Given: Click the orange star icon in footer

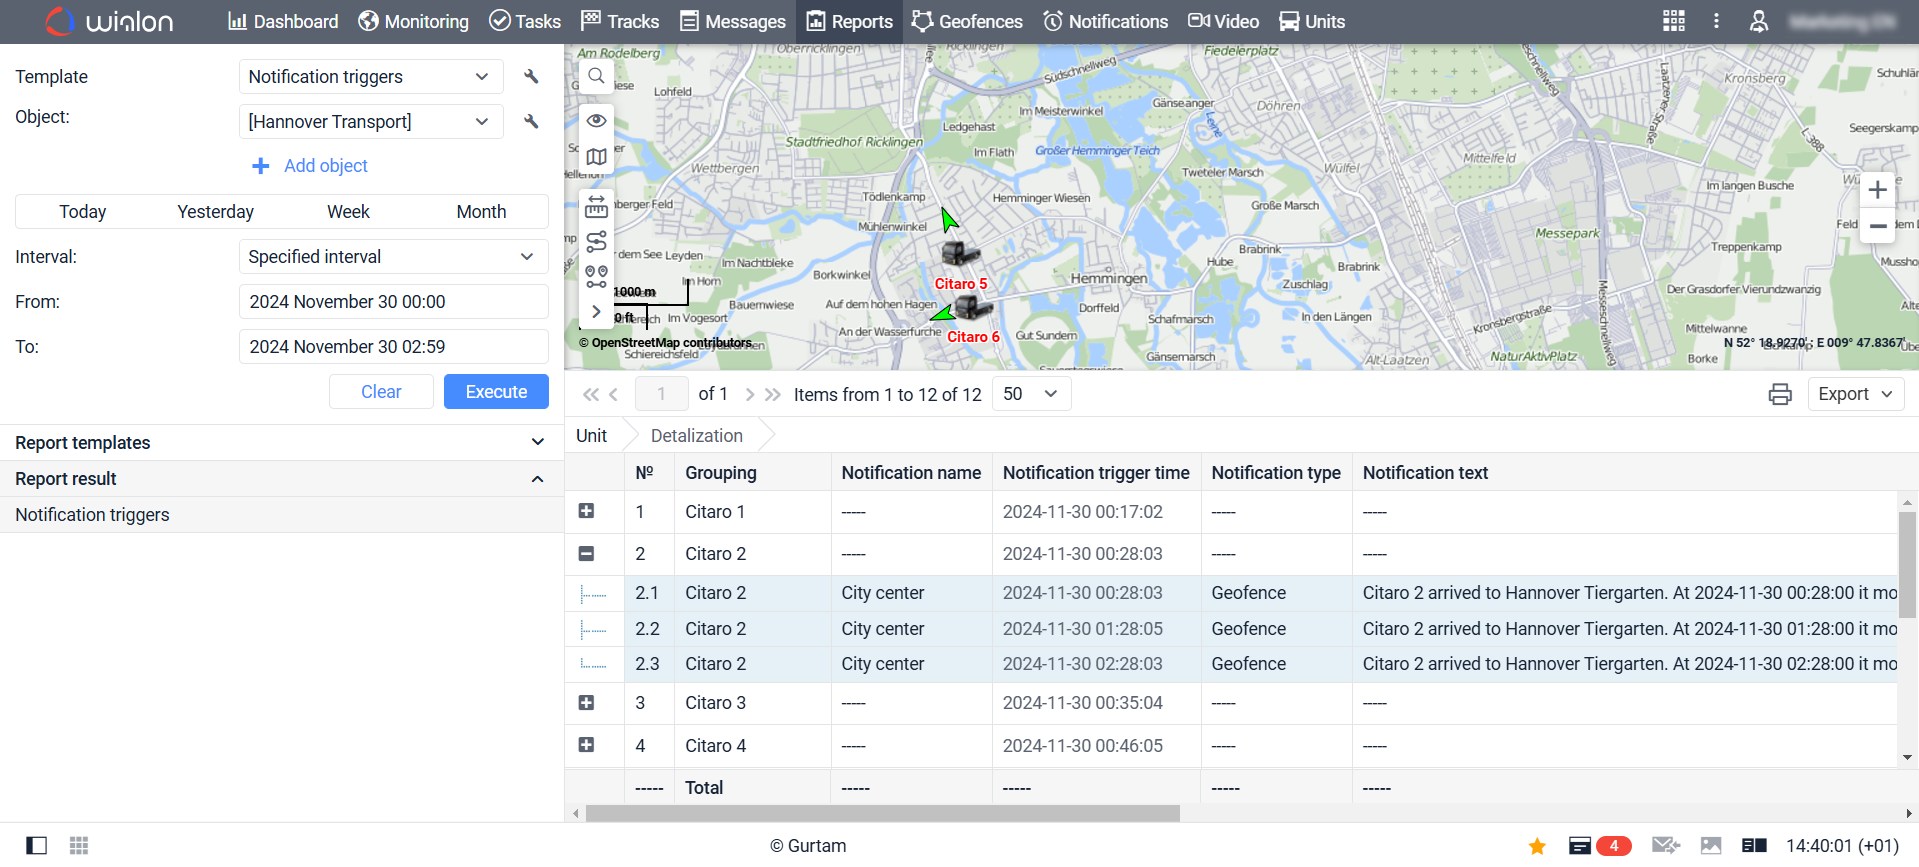Looking at the screenshot, I should (1537, 846).
